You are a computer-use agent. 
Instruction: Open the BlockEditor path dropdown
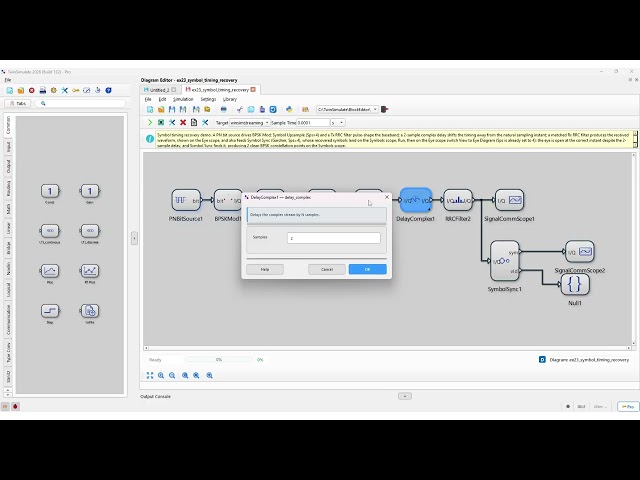[347, 109]
